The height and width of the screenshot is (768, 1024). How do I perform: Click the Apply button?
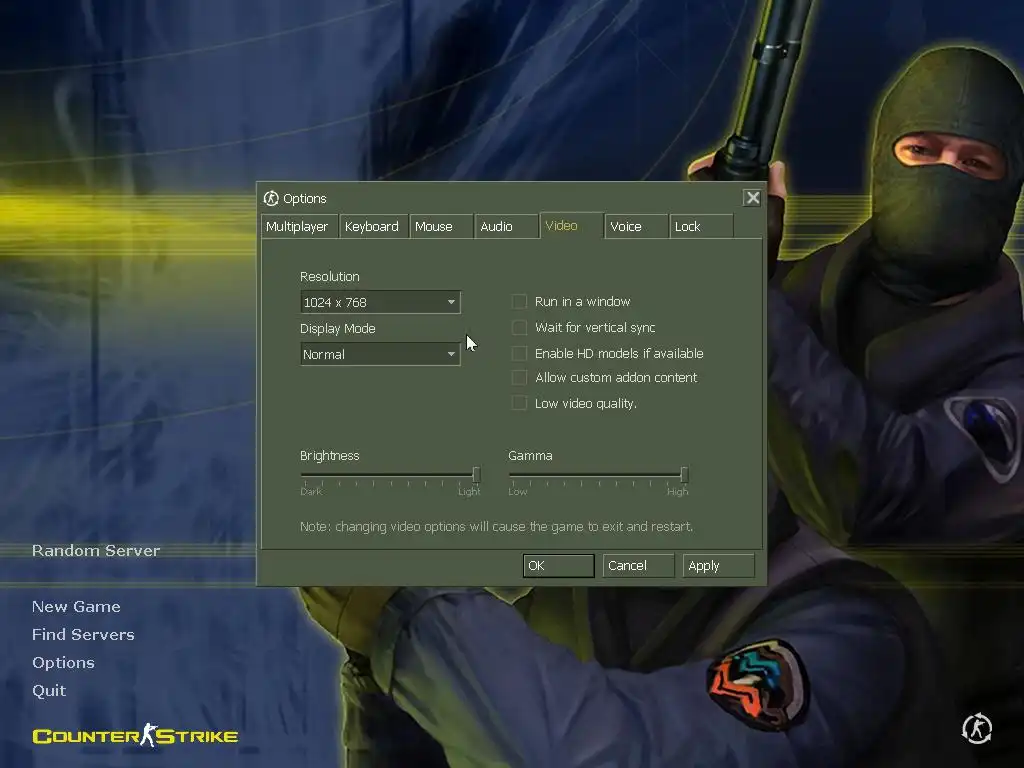click(718, 566)
